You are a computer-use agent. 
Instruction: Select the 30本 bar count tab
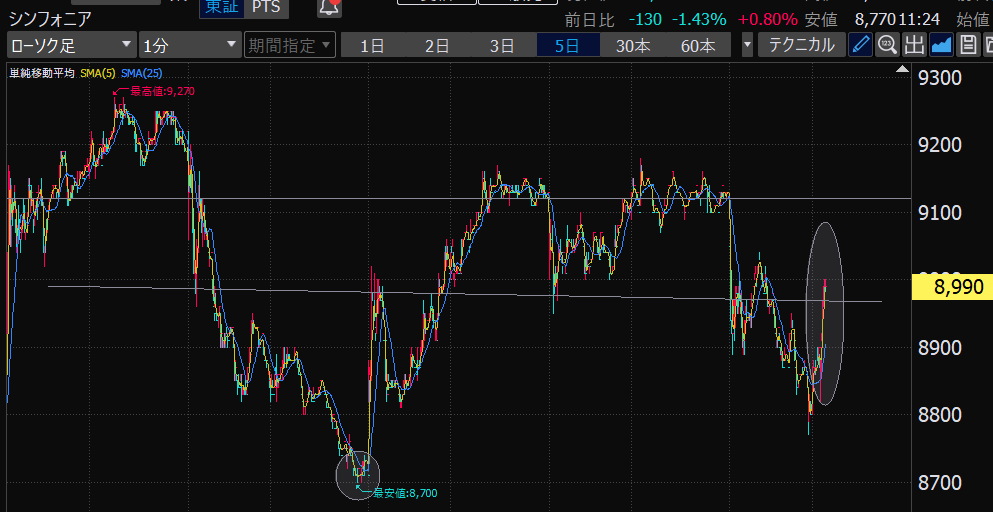click(633, 45)
